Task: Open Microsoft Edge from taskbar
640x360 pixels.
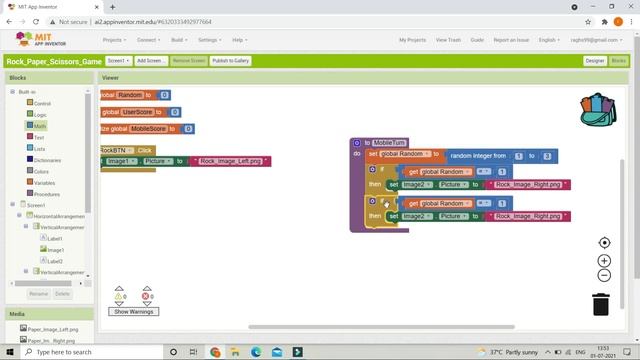Action: coord(256,352)
